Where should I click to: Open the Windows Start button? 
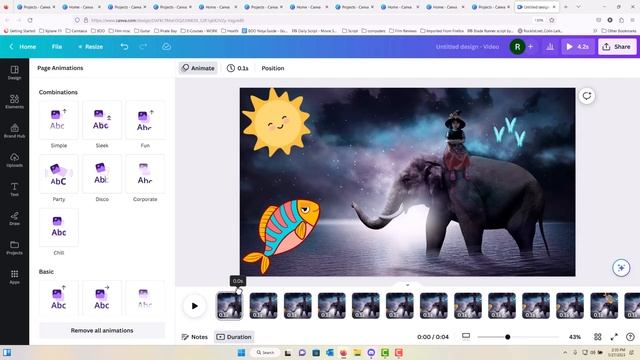coord(241,352)
